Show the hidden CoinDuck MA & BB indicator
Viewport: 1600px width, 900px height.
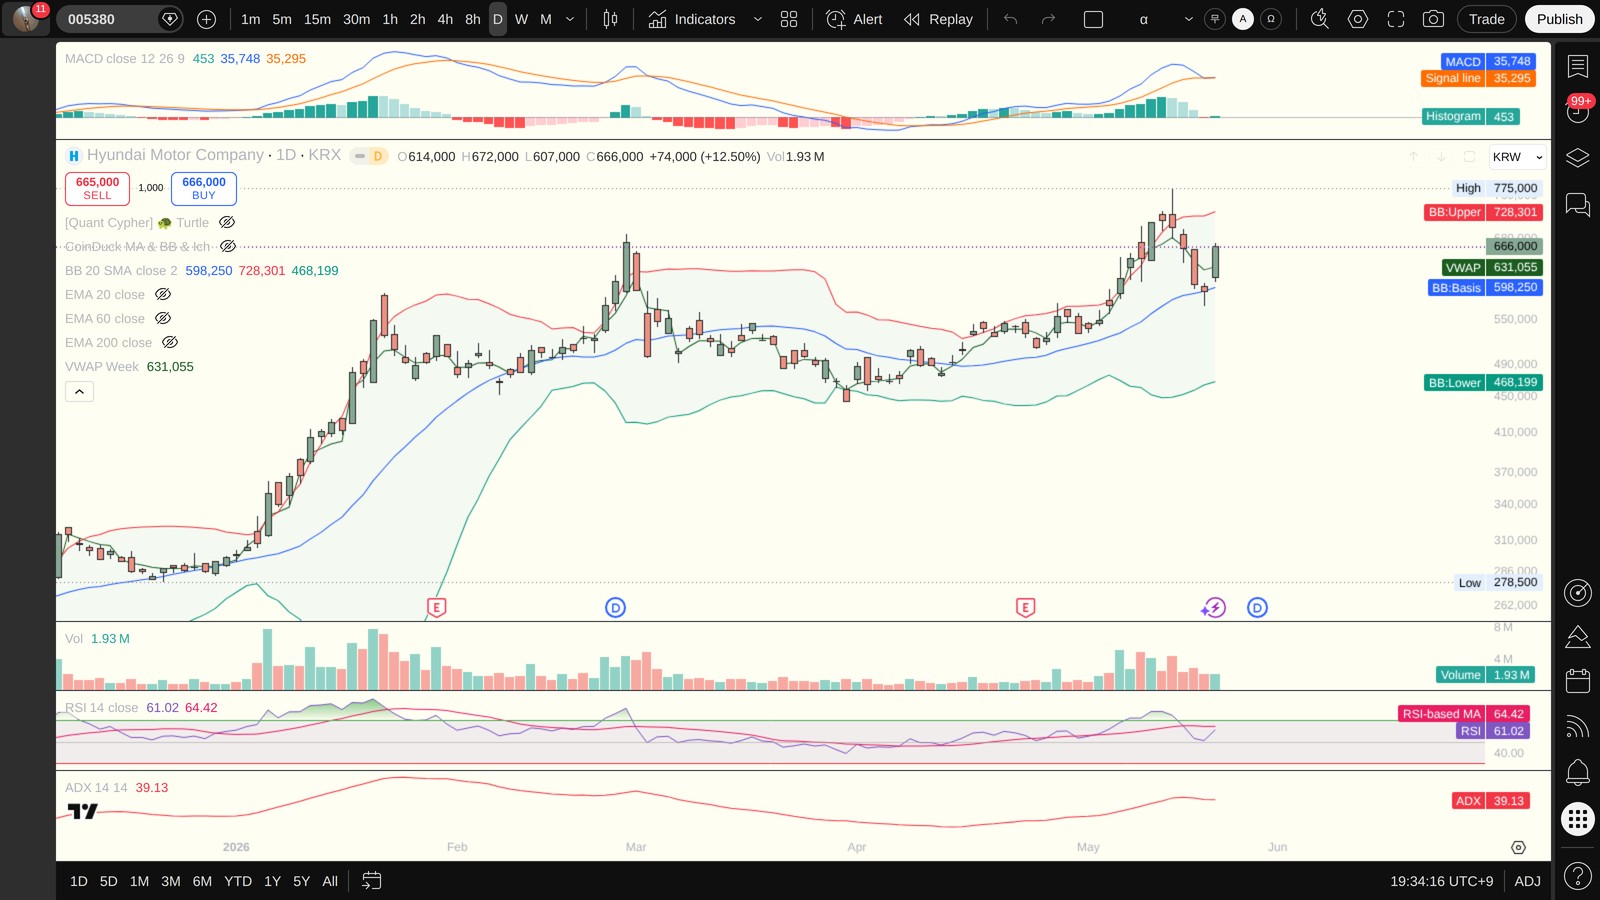point(228,246)
